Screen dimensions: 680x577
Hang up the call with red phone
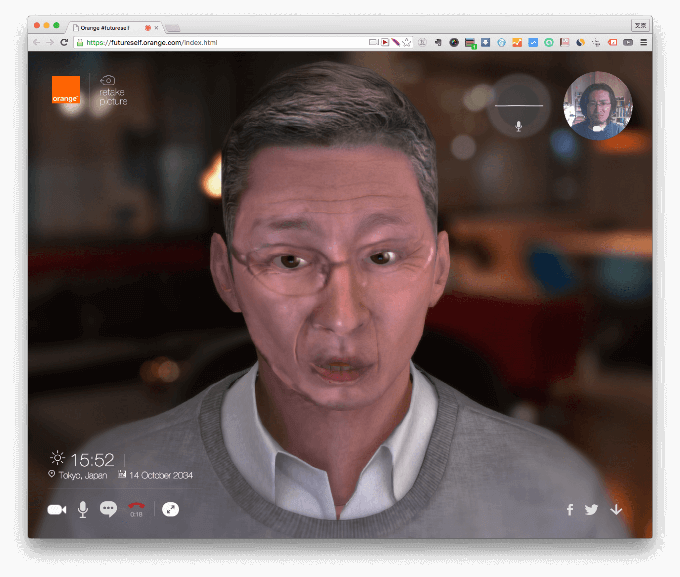pyautogui.click(x=136, y=508)
